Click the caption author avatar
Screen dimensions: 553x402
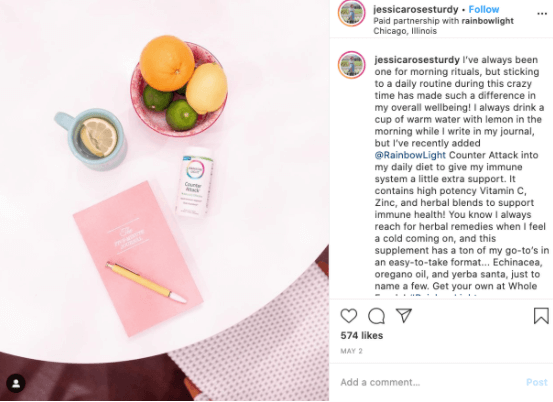pos(351,65)
